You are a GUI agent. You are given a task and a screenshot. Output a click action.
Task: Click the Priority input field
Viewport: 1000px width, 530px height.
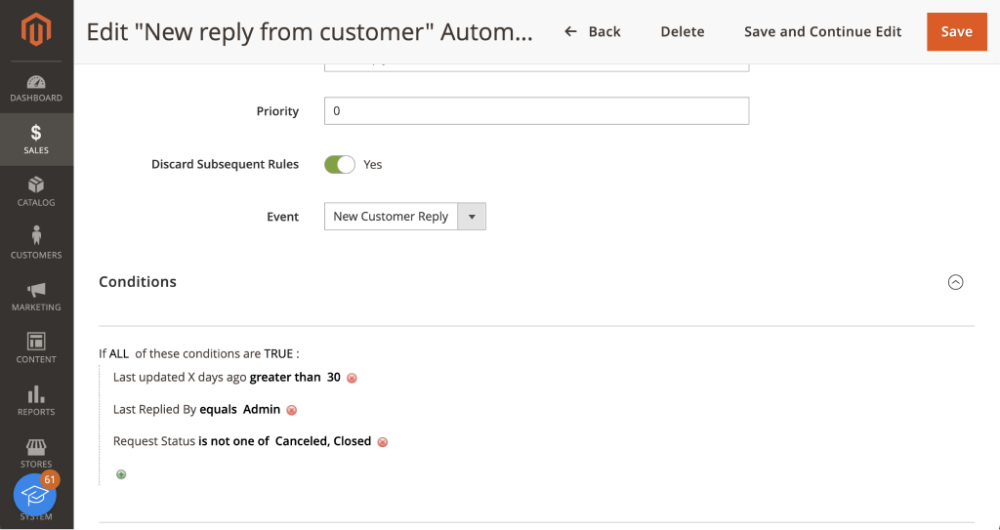click(536, 111)
